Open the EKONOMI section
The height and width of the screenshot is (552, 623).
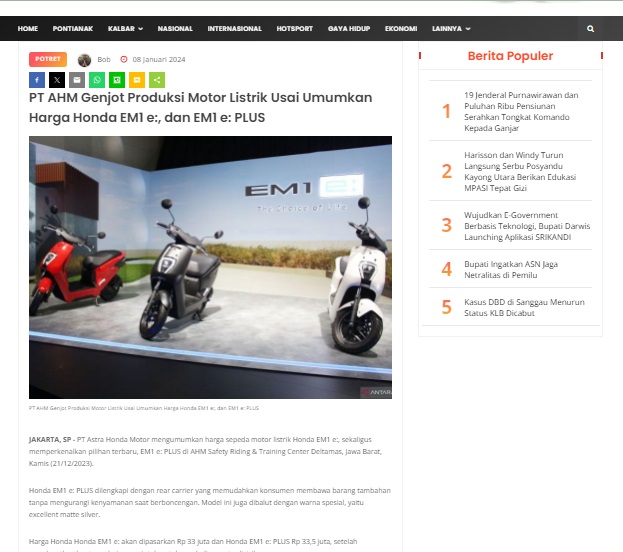coord(401,29)
